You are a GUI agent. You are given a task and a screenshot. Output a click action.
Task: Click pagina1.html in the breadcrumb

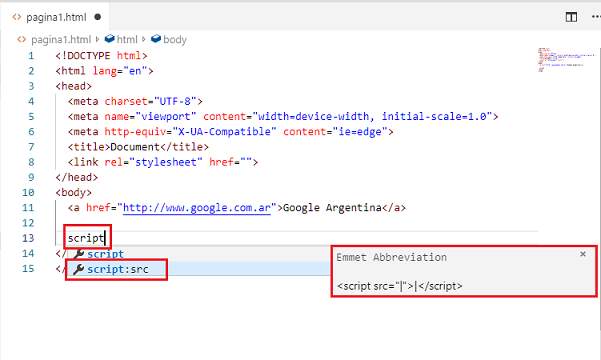(61, 40)
